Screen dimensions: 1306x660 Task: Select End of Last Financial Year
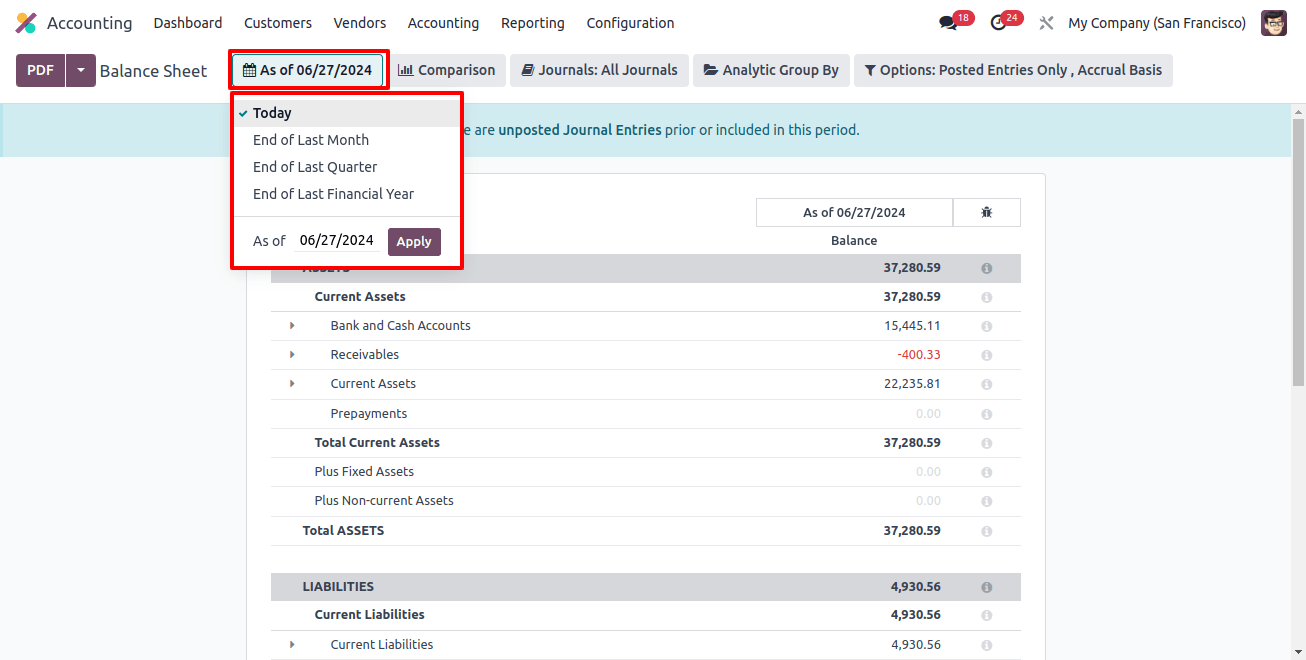point(347,194)
